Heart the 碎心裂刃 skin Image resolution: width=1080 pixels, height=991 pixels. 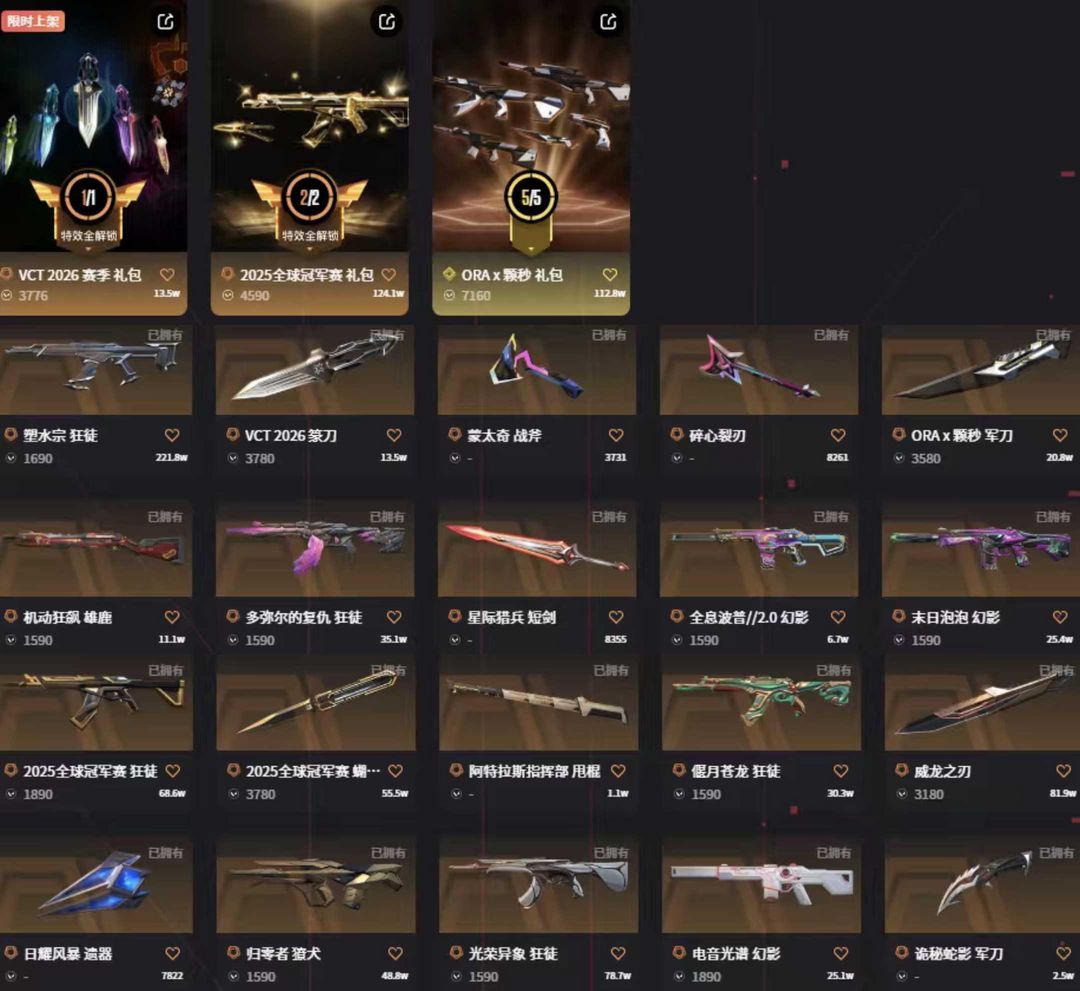pos(838,435)
